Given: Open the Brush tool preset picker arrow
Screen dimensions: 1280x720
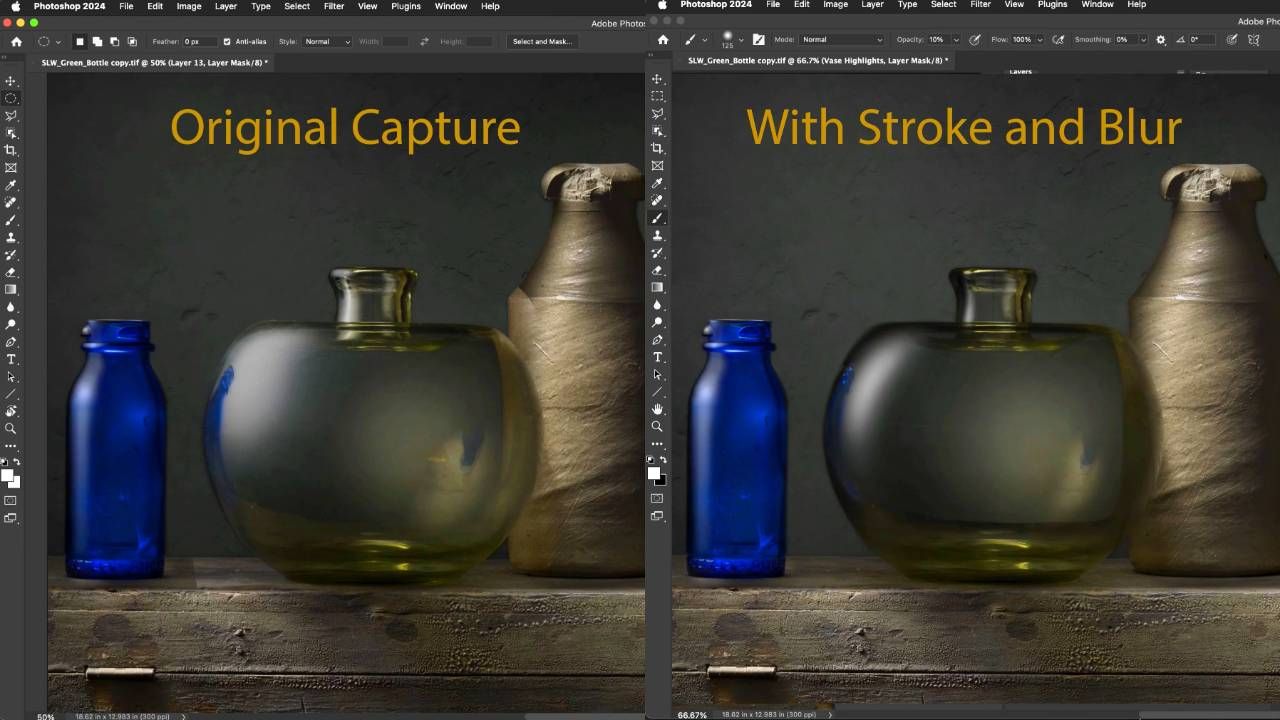Looking at the screenshot, I should pyautogui.click(x=704, y=40).
